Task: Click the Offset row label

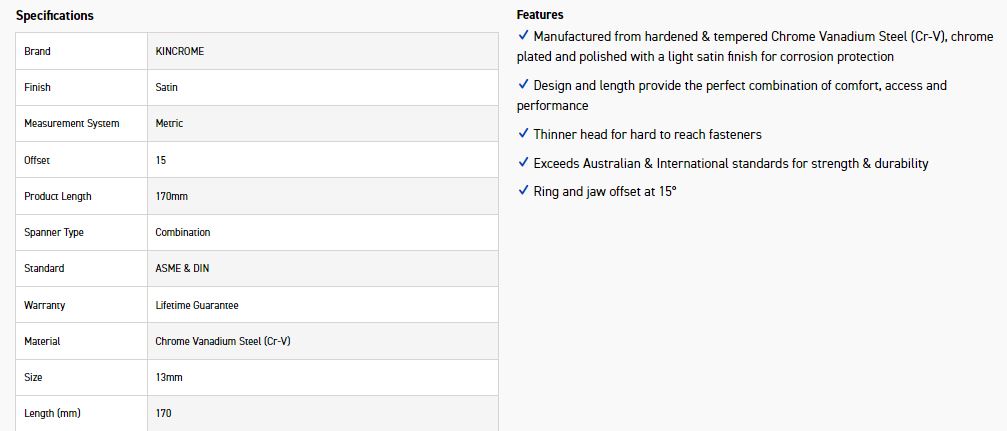Action: (x=37, y=160)
